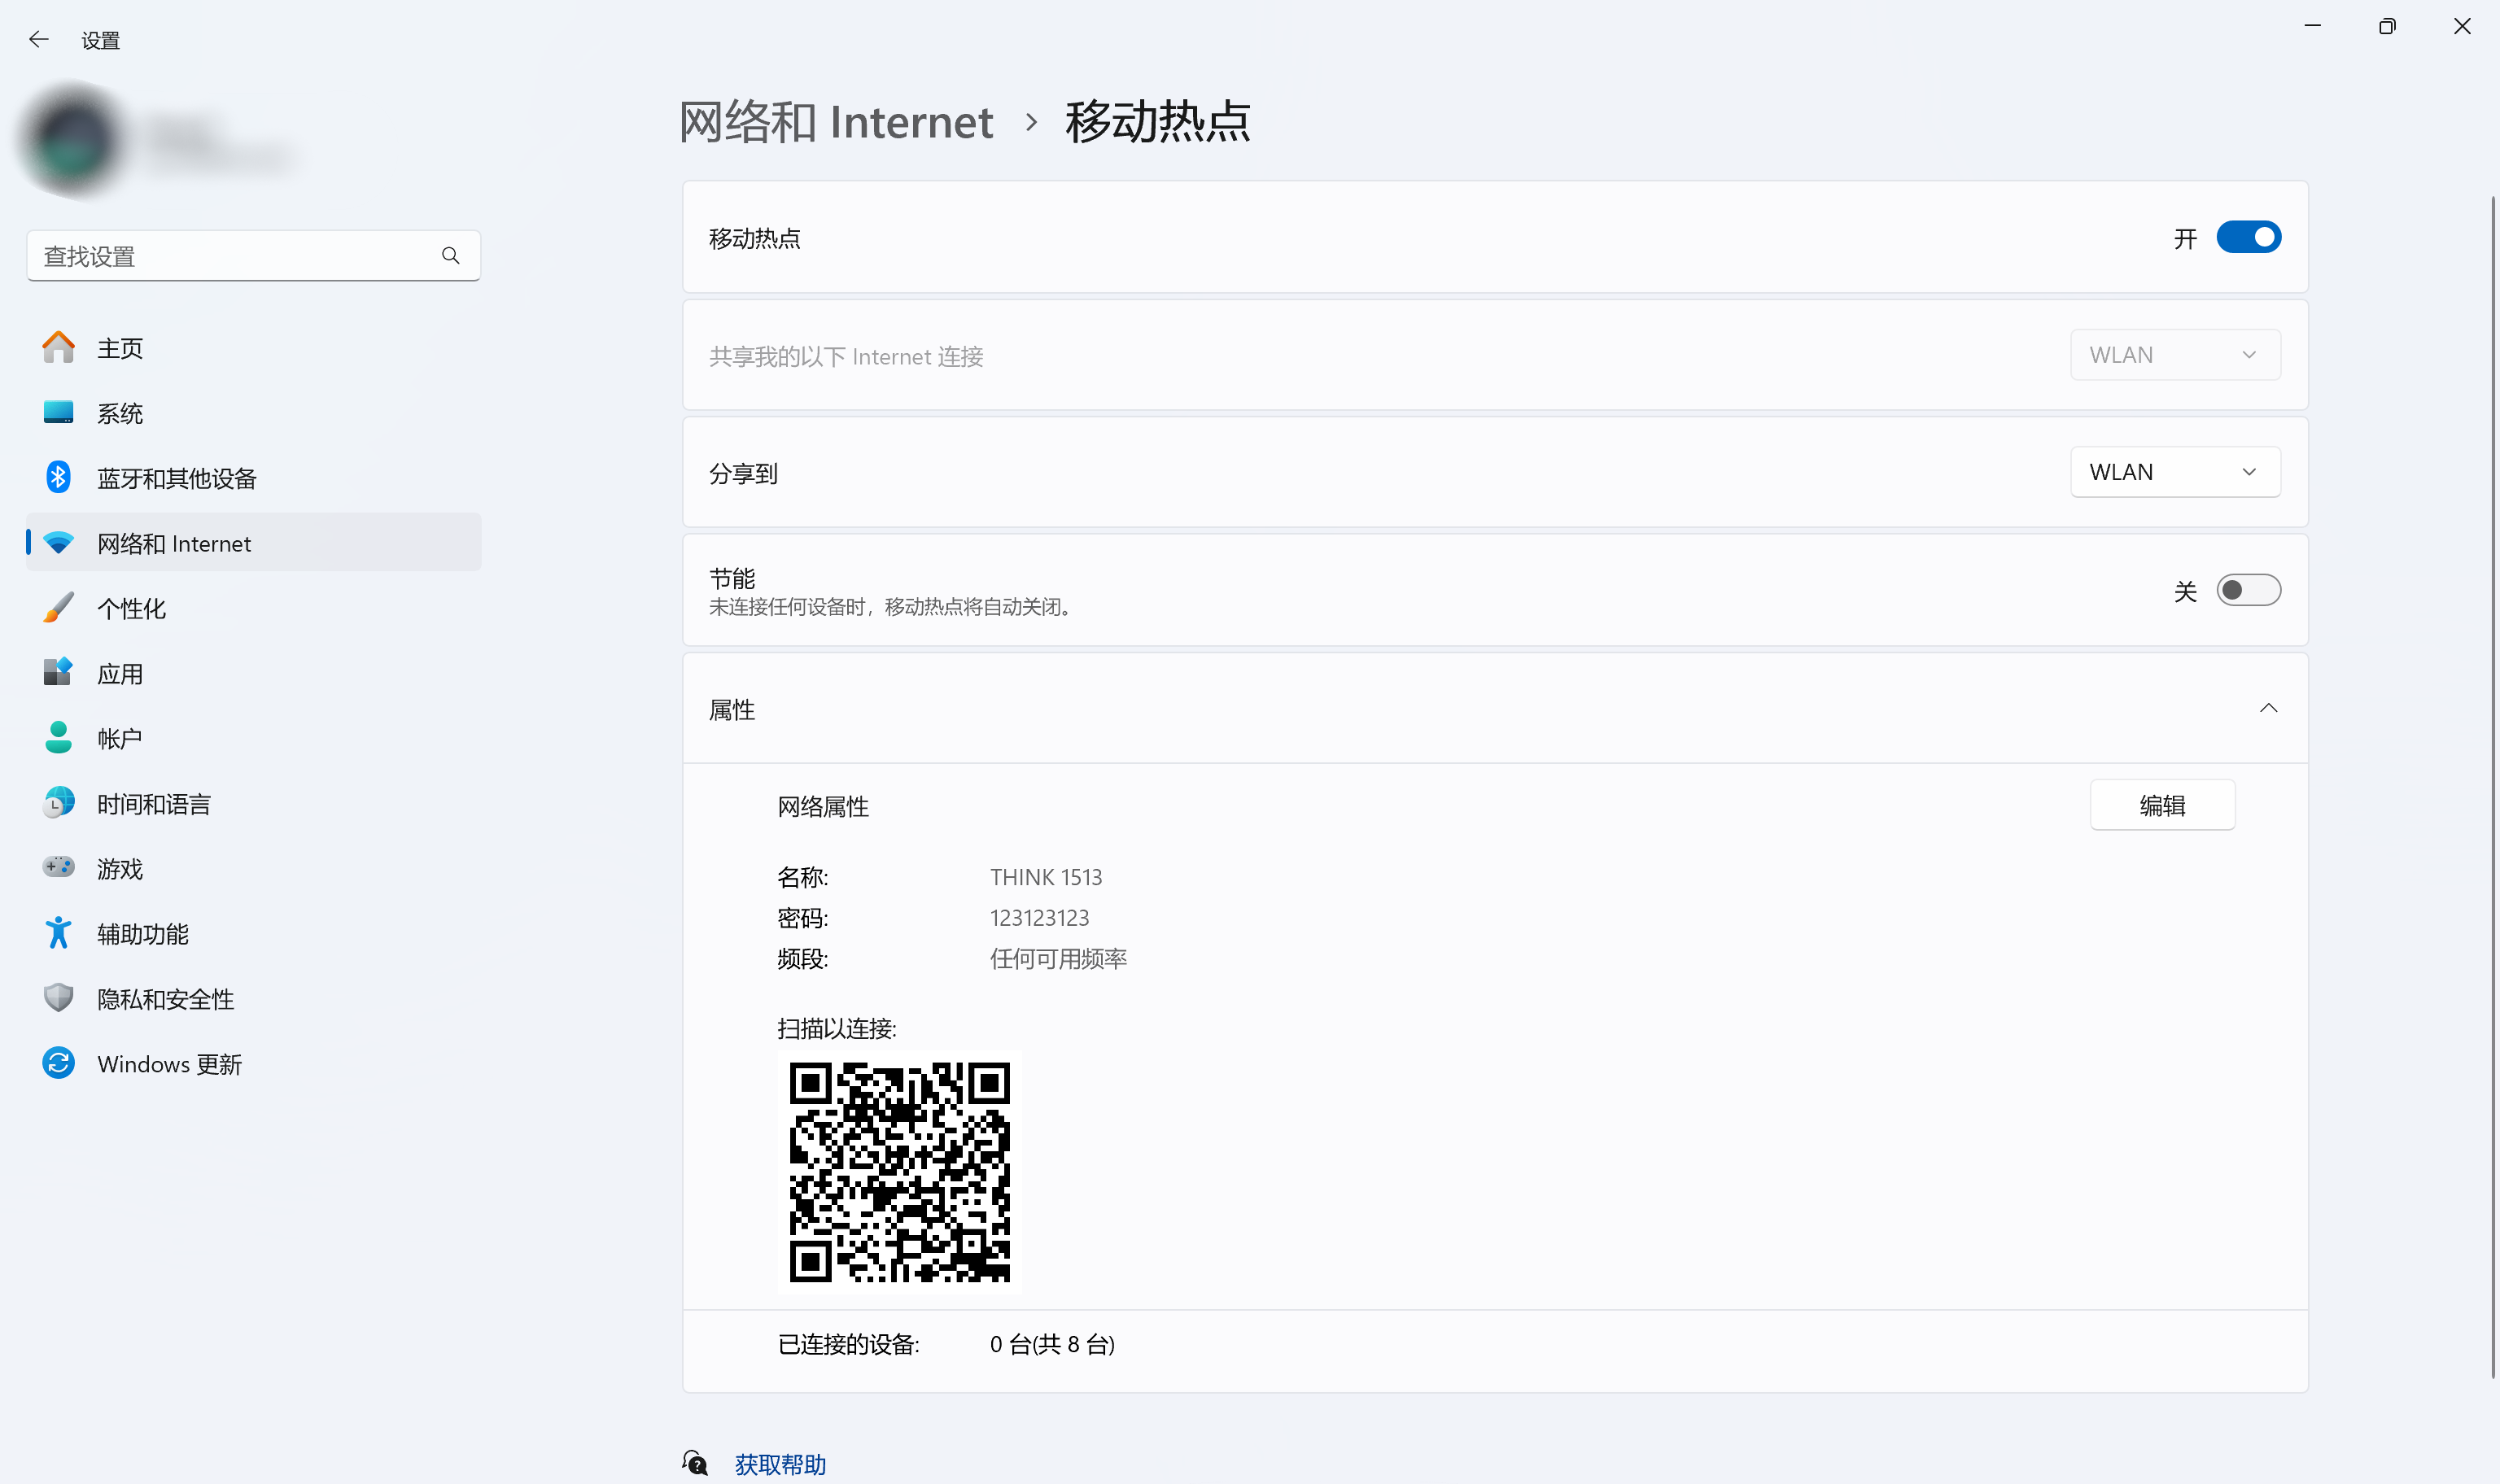Collapse the 属性 section chevron

point(2268,709)
